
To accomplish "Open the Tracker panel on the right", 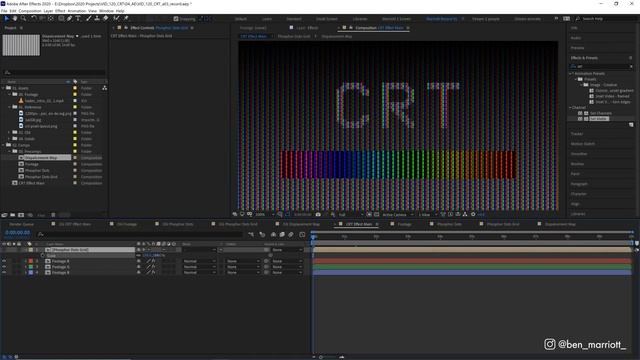I will click(577, 133).
